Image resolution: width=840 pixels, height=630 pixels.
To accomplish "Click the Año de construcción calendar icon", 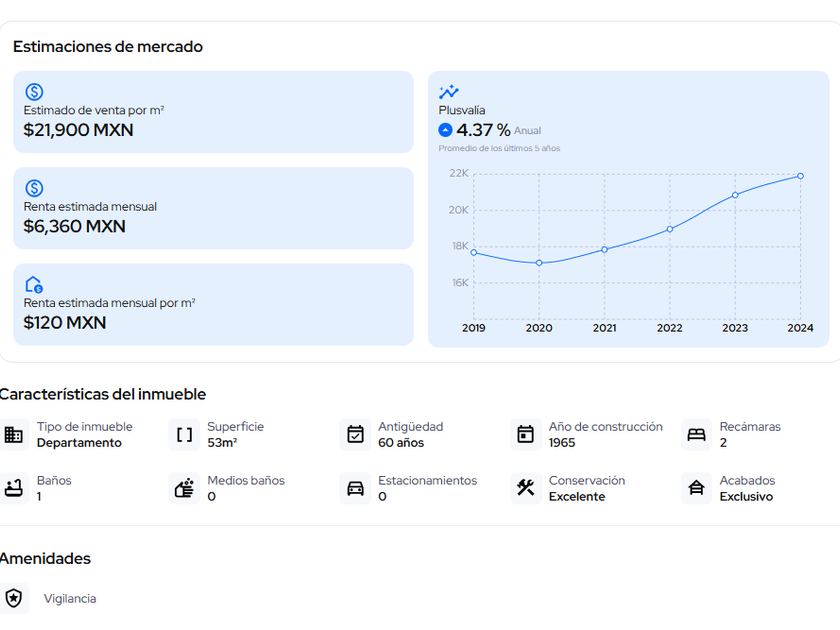I will pos(526,435).
